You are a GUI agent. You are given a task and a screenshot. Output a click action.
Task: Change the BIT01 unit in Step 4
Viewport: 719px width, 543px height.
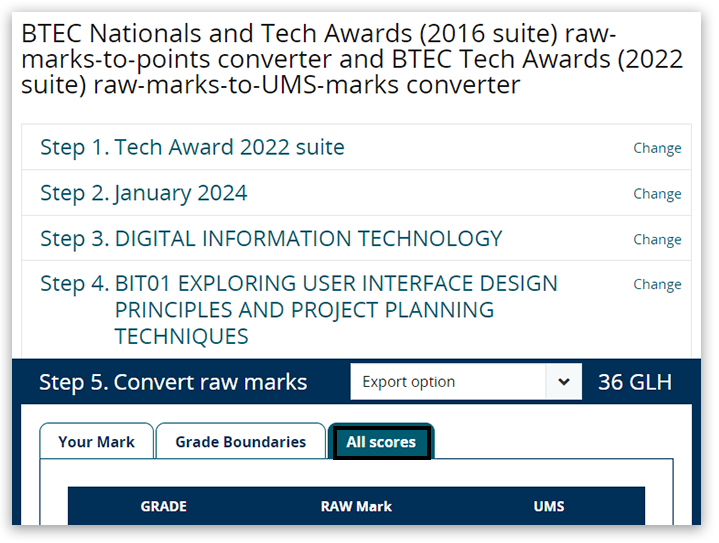[x=657, y=284]
